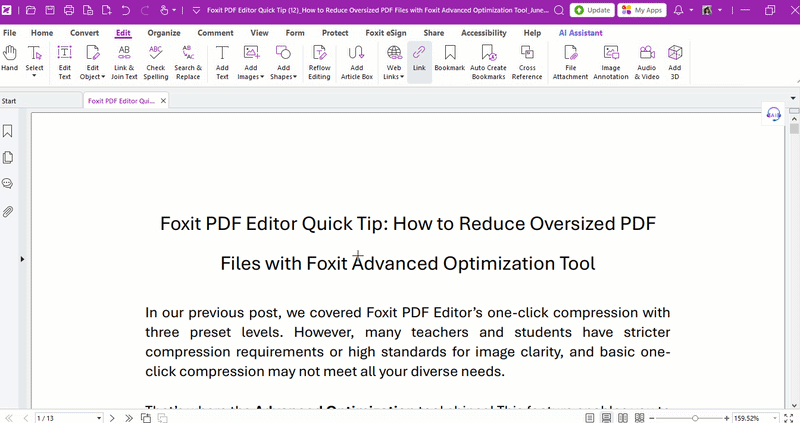This screenshot has width=800, height=423.
Task: Click the zoom out minus button
Action: pos(652,418)
